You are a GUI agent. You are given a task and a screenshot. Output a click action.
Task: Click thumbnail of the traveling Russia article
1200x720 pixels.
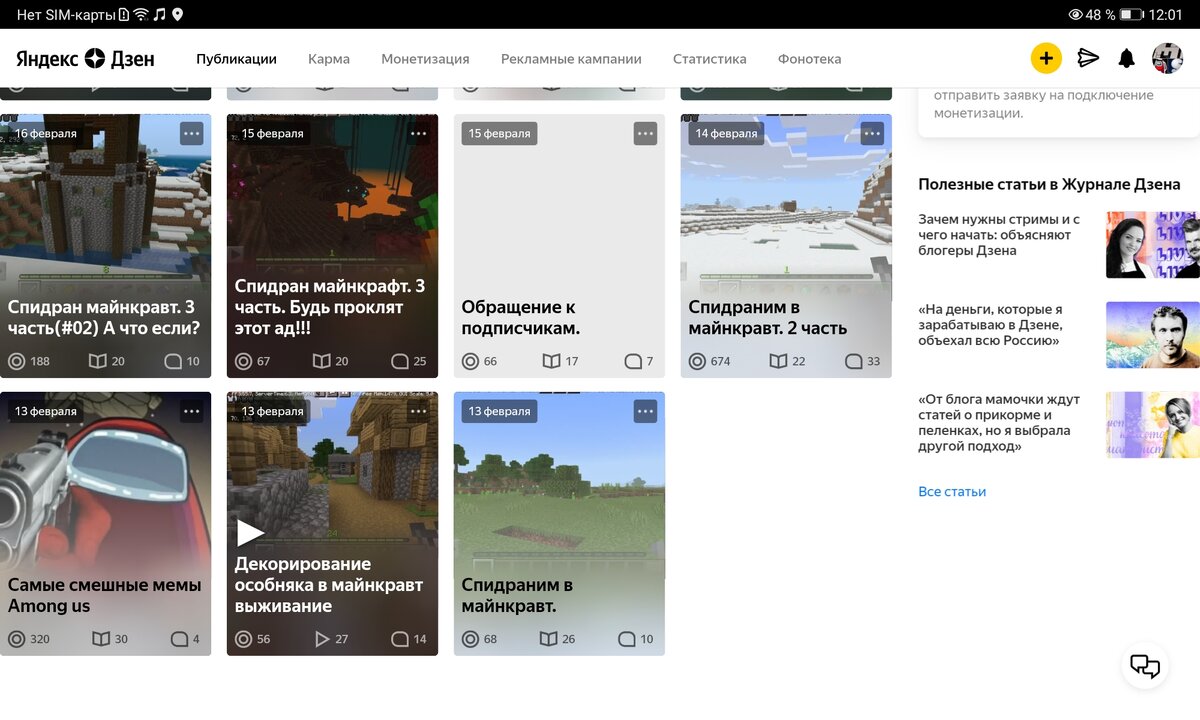(1152, 335)
